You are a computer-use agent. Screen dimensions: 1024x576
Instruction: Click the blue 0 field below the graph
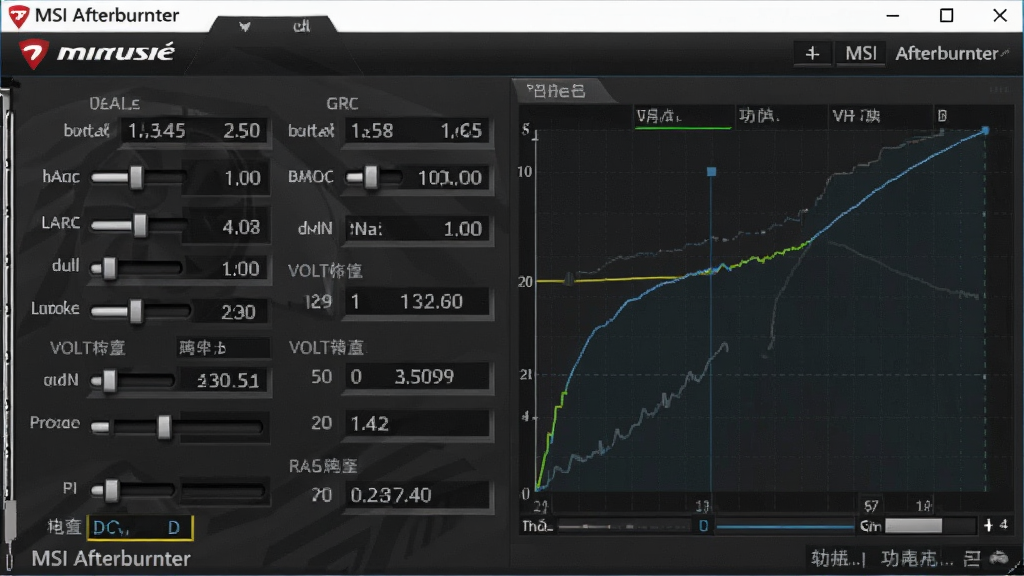click(x=703, y=526)
